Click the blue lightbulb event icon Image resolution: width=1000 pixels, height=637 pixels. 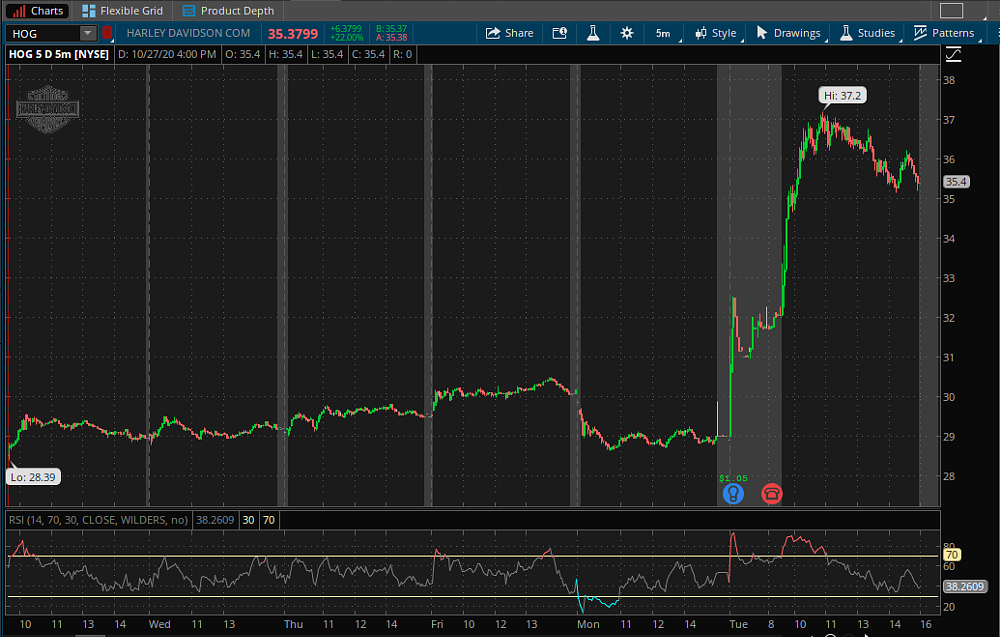click(733, 493)
